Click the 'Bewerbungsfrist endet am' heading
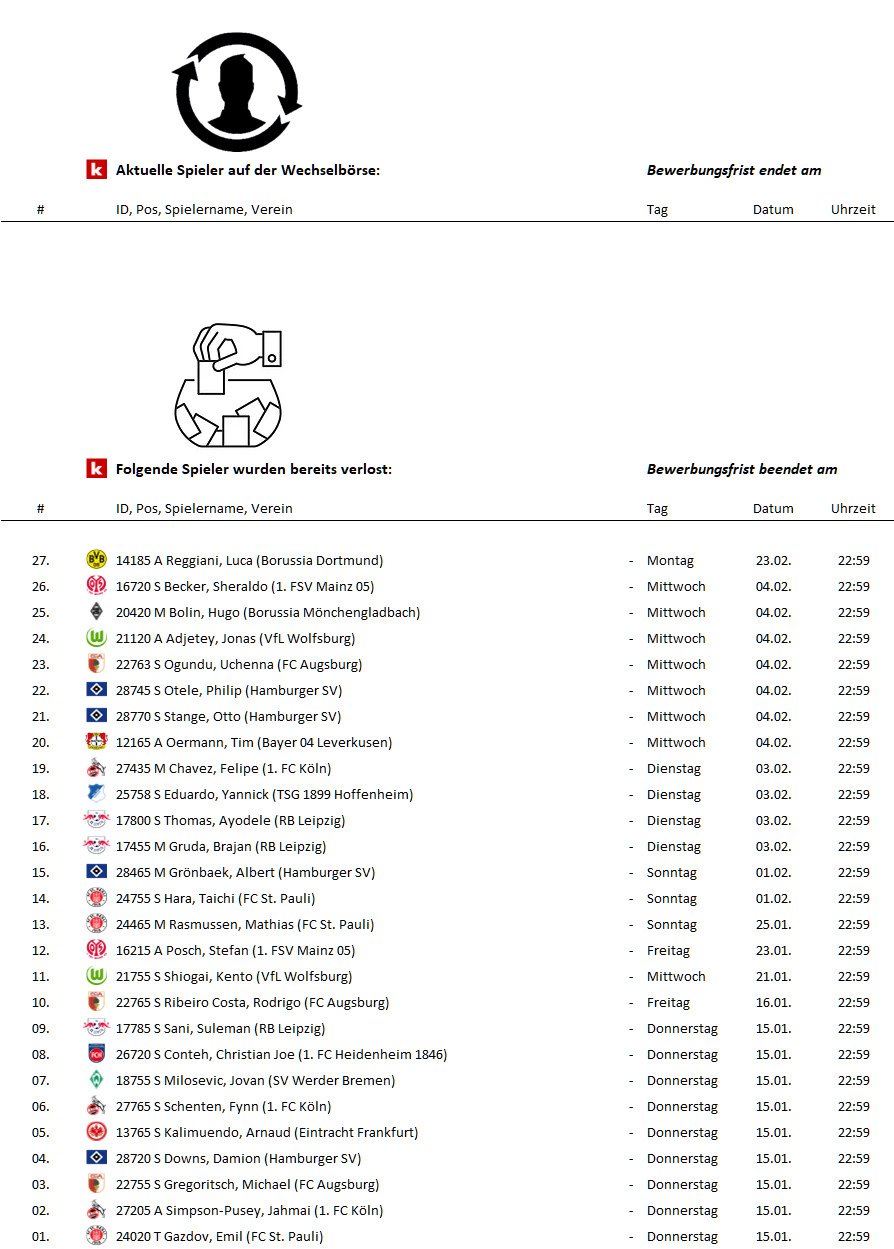Screen dimensions: 894x1249 [733, 170]
